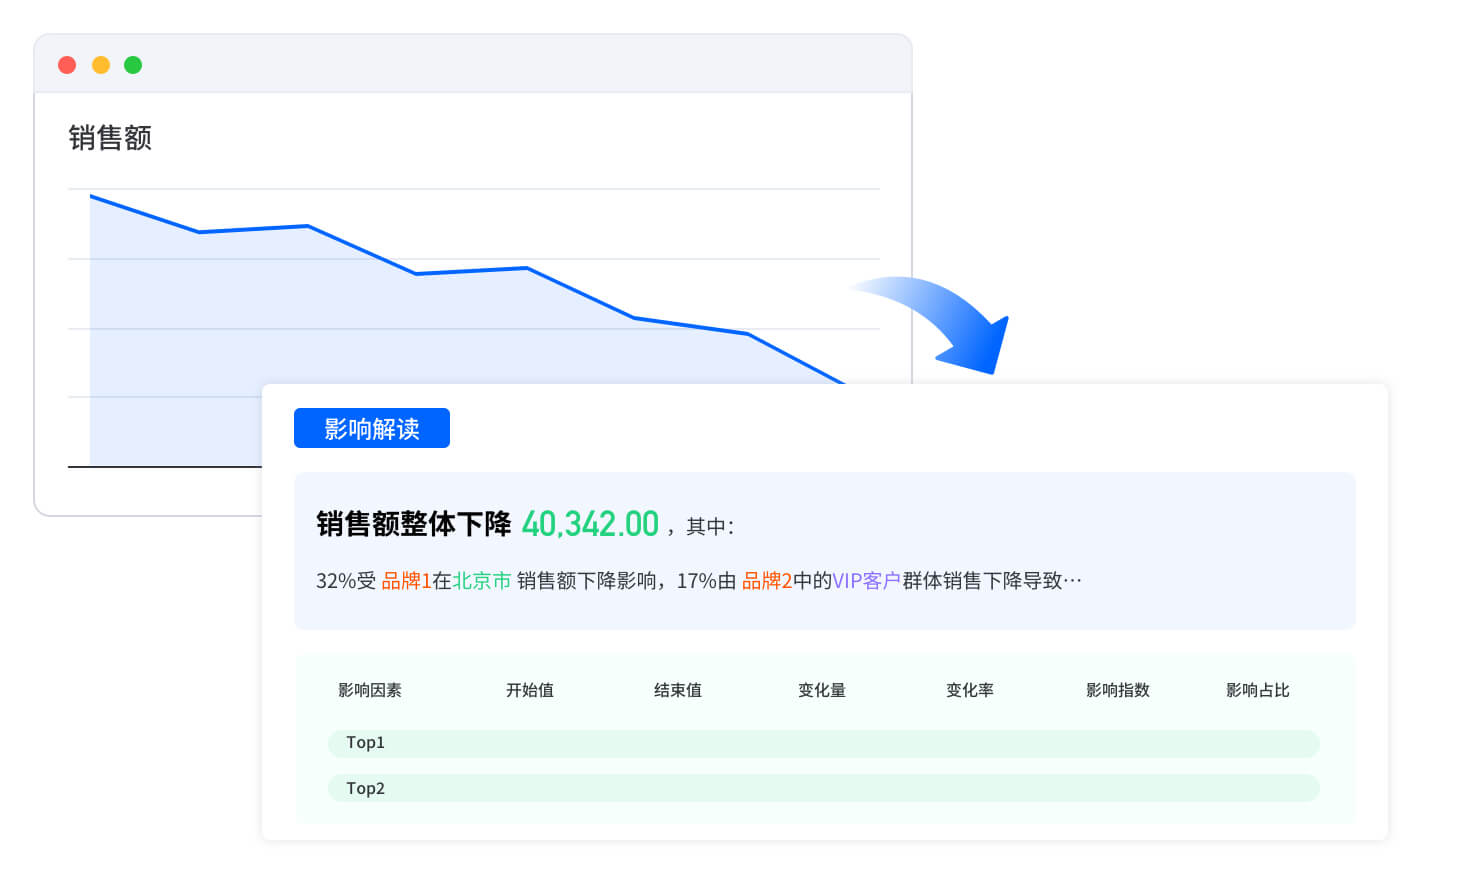Sort by 影响指数 column header
The width and height of the screenshot is (1480, 880).
(x=1117, y=690)
